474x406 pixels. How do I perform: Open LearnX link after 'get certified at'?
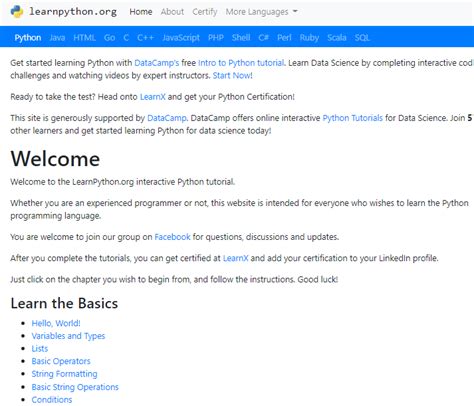(x=236, y=258)
